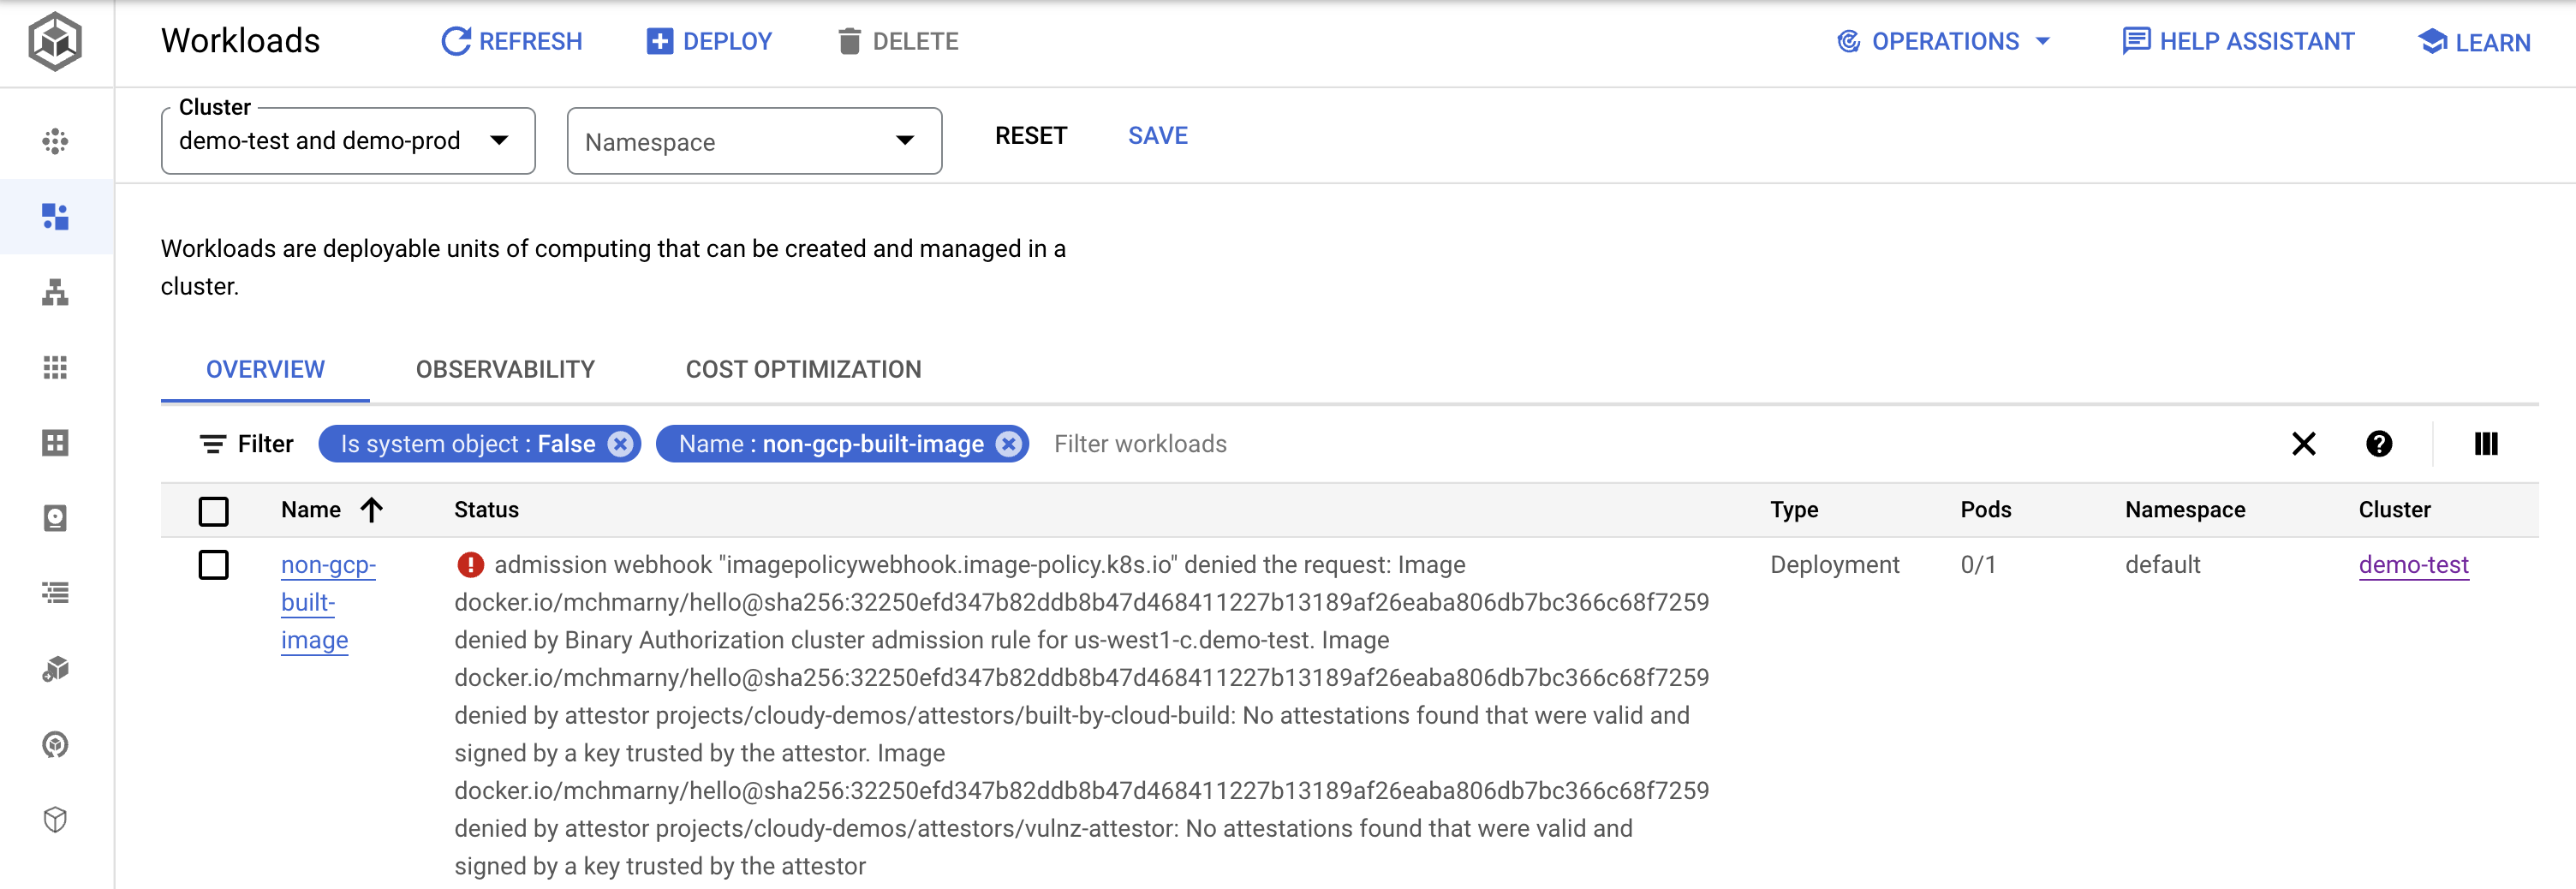Open the Object Browser list sidebar icon
This screenshot has height=889, width=2576.
tap(55, 593)
